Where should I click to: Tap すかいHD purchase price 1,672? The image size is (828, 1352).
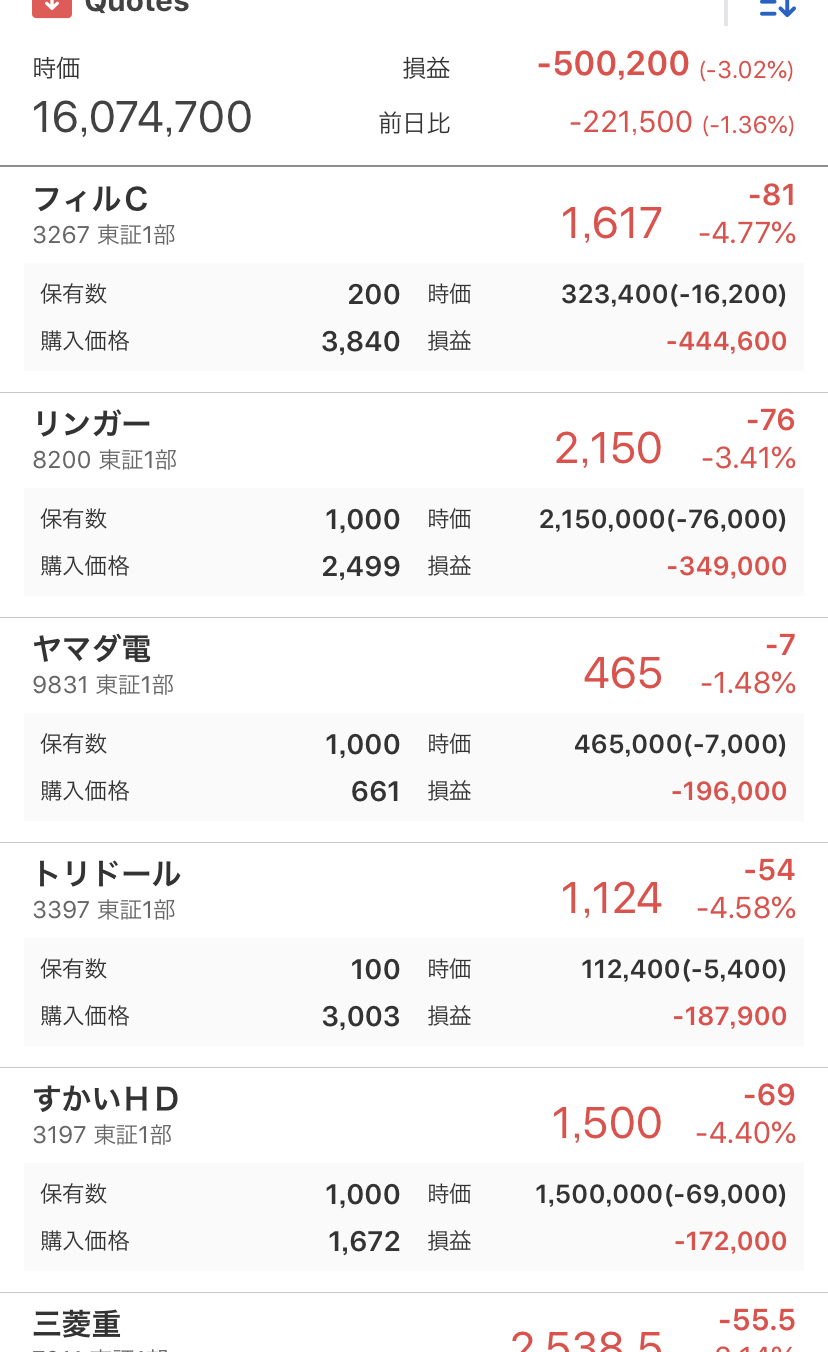[x=364, y=1242]
